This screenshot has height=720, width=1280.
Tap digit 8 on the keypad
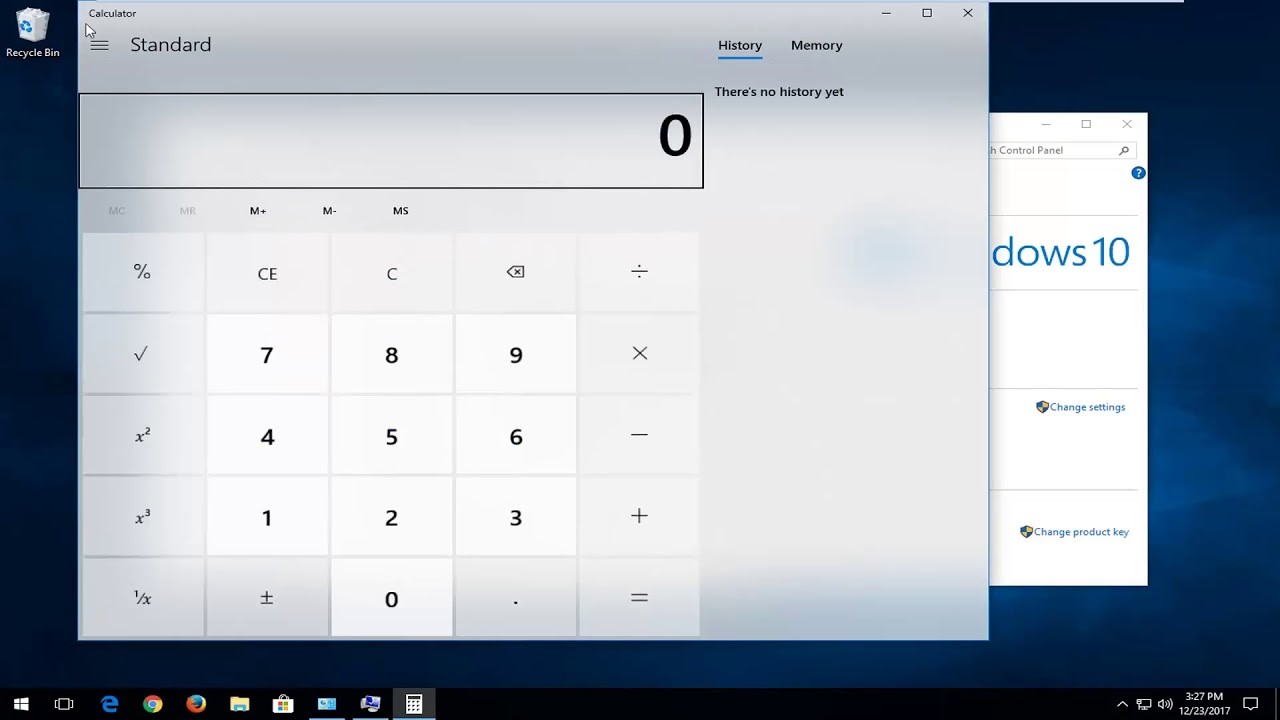[x=391, y=354]
